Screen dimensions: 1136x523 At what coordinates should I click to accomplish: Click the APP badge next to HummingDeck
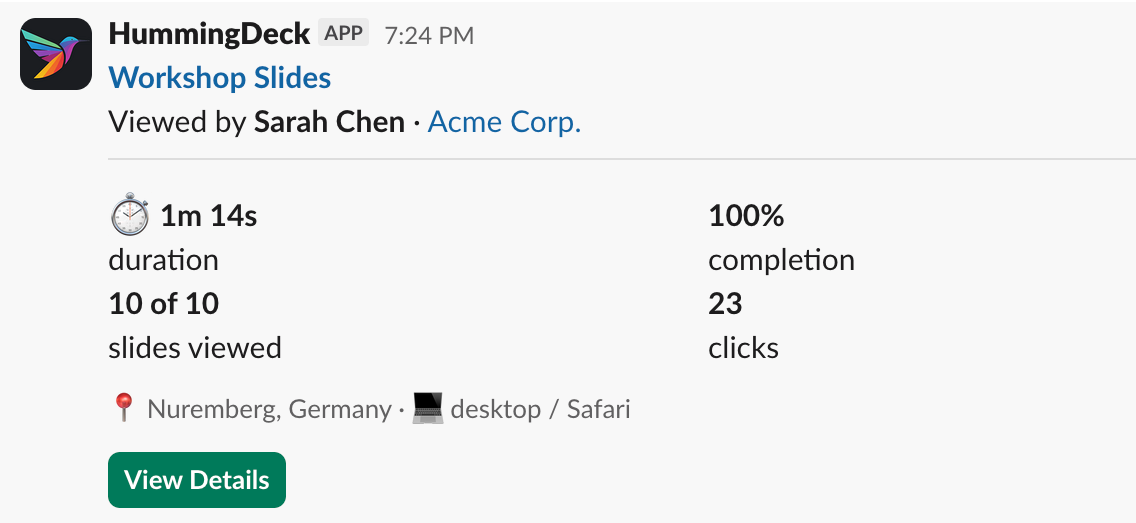click(343, 33)
